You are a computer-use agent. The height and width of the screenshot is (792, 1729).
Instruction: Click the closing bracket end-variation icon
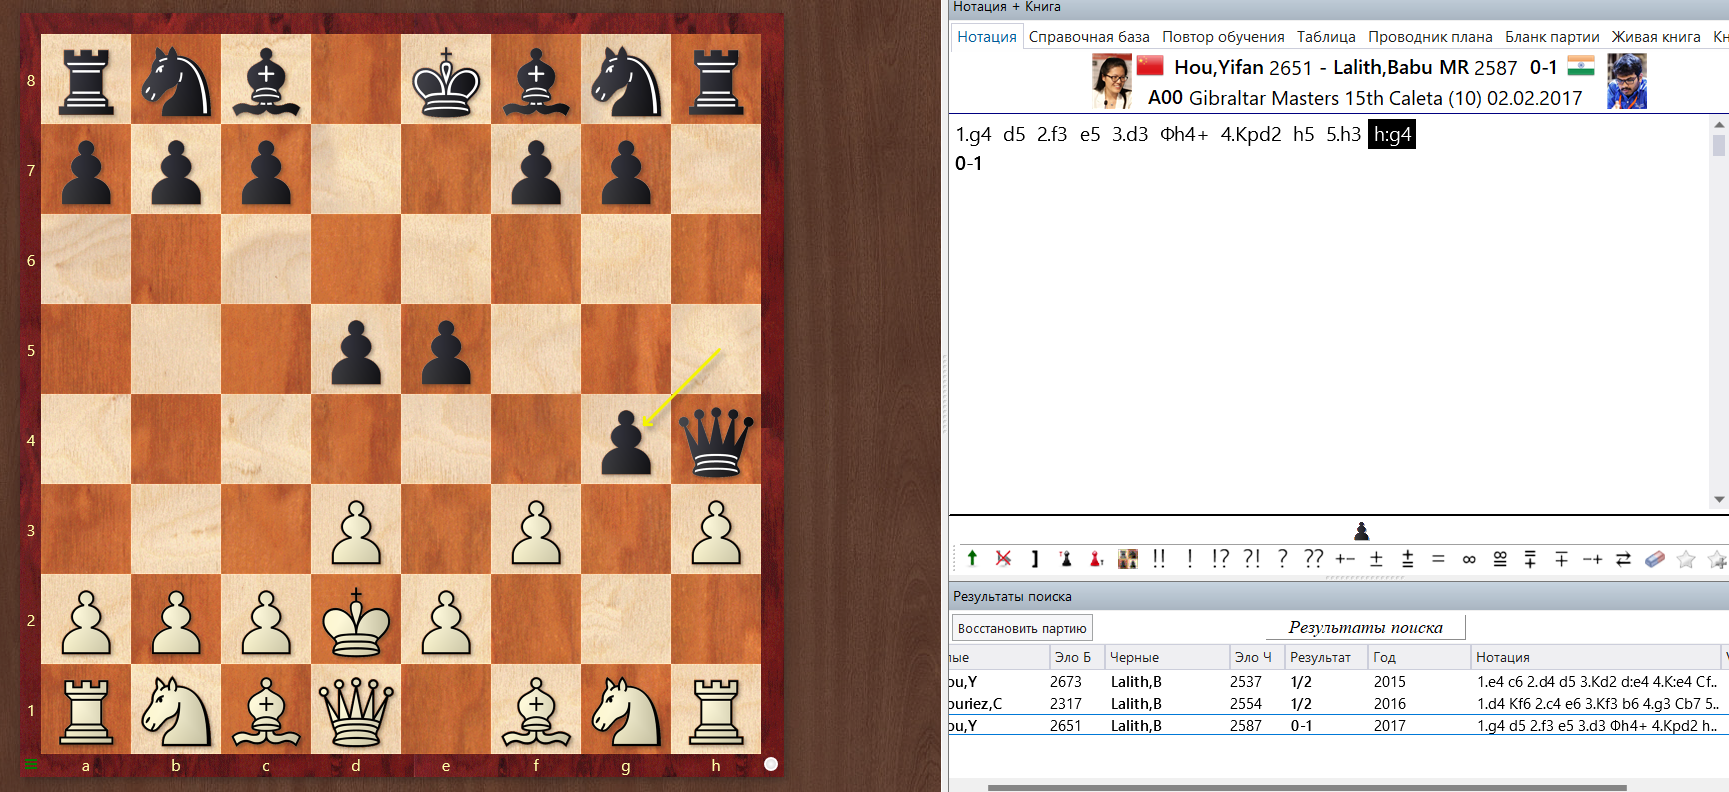(1035, 559)
